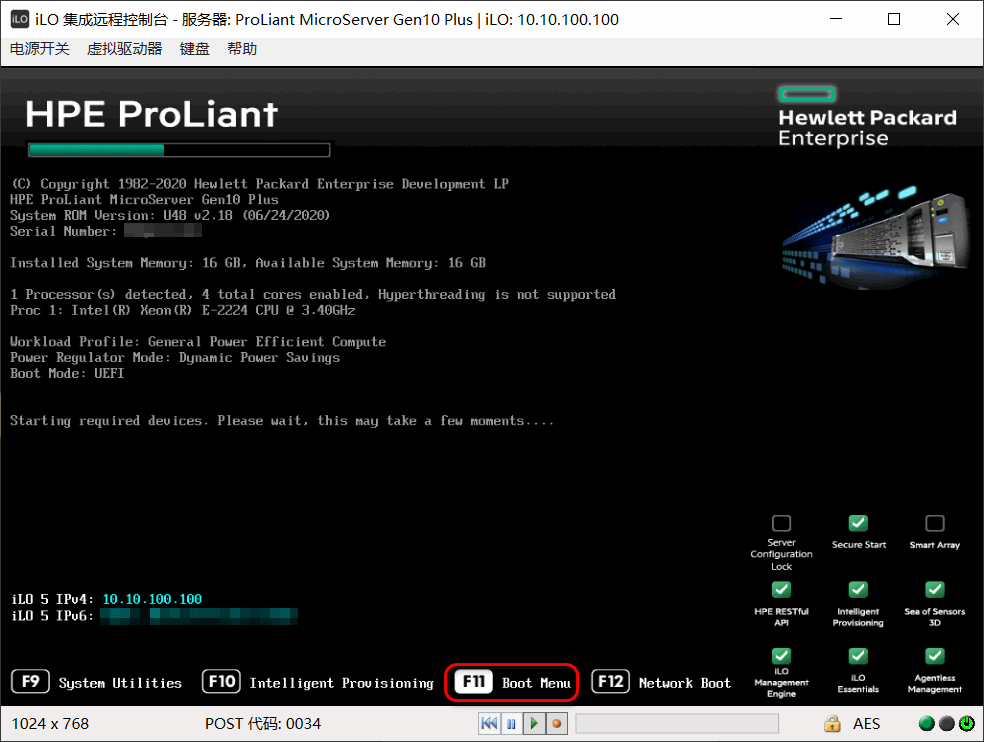This screenshot has height=742, width=984.
Task: Click the iLO Management Engine checkmark
Action: click(781, 656)
